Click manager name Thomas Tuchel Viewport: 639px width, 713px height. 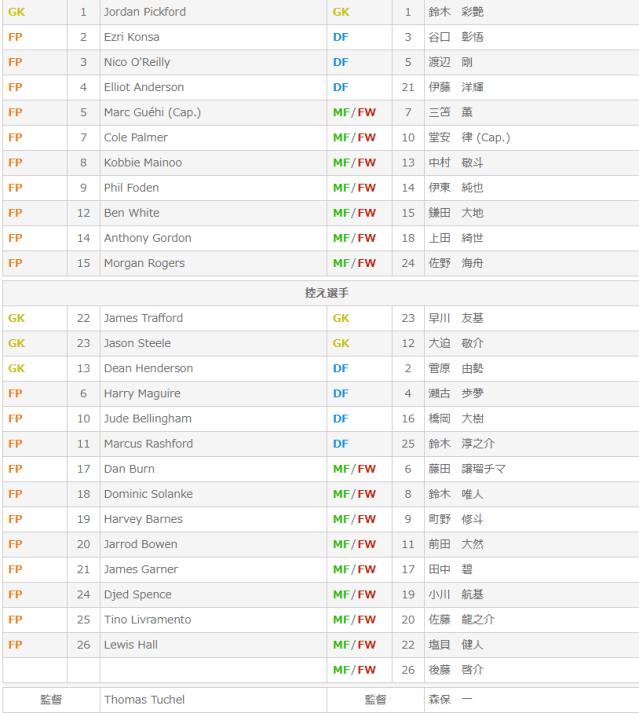144,699
